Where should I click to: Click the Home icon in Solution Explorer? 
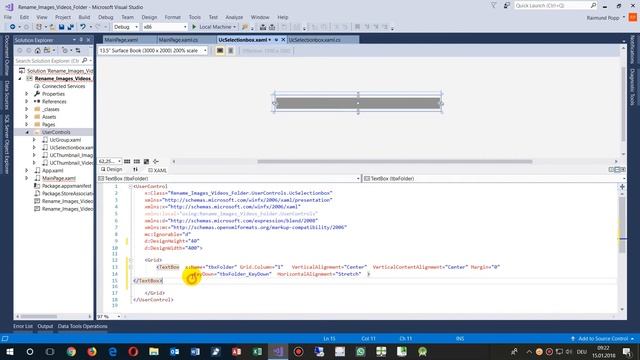38,51
